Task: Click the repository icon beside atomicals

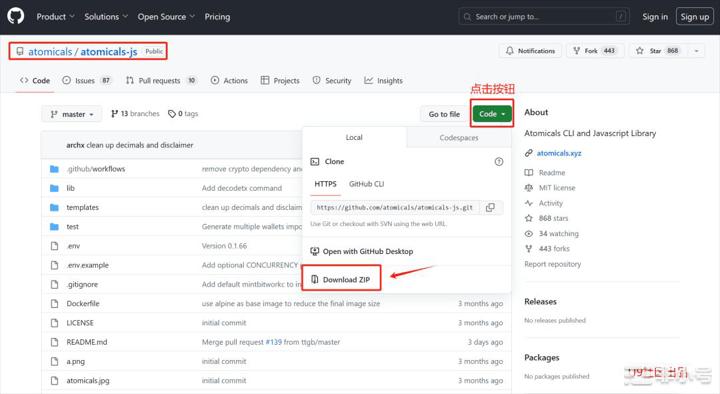Action: tap(20, 51)
